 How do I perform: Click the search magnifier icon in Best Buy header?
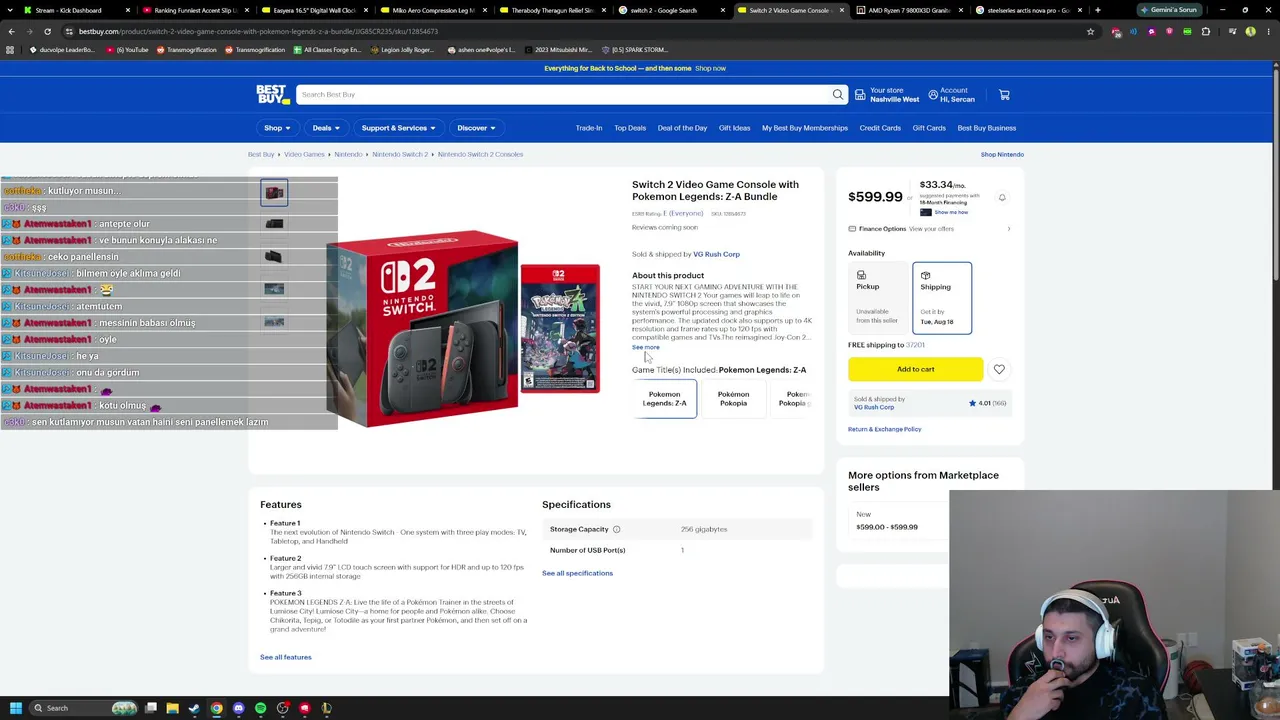pyautogui.click(x=838, y=95)
